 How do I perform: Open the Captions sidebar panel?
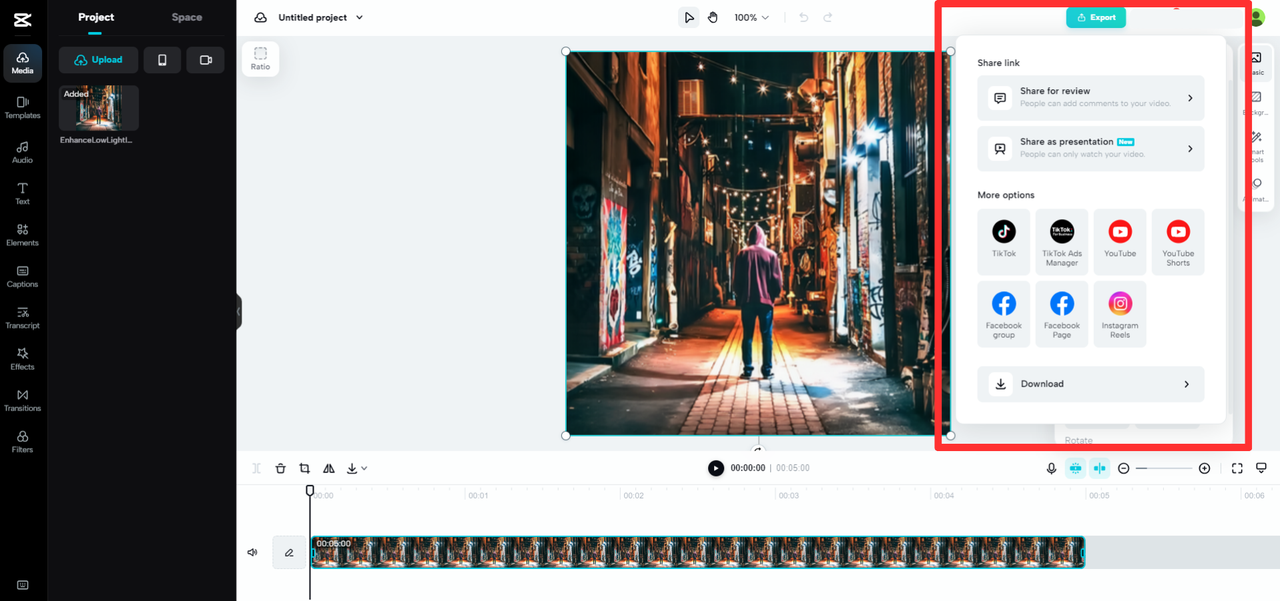(x=22, y=277)
